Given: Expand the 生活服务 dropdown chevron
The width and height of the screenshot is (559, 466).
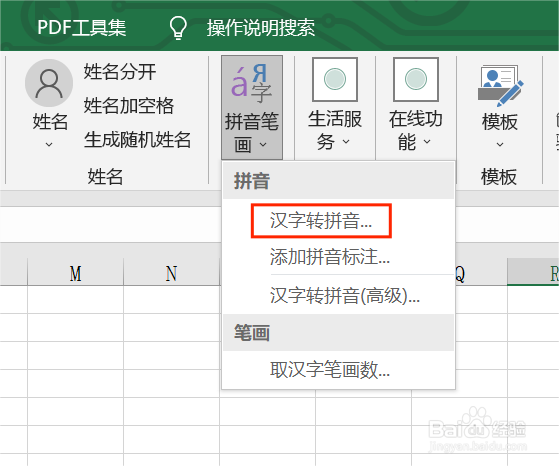Looking at the screenshot, I should pyautogui.click(x=346, y=142).
